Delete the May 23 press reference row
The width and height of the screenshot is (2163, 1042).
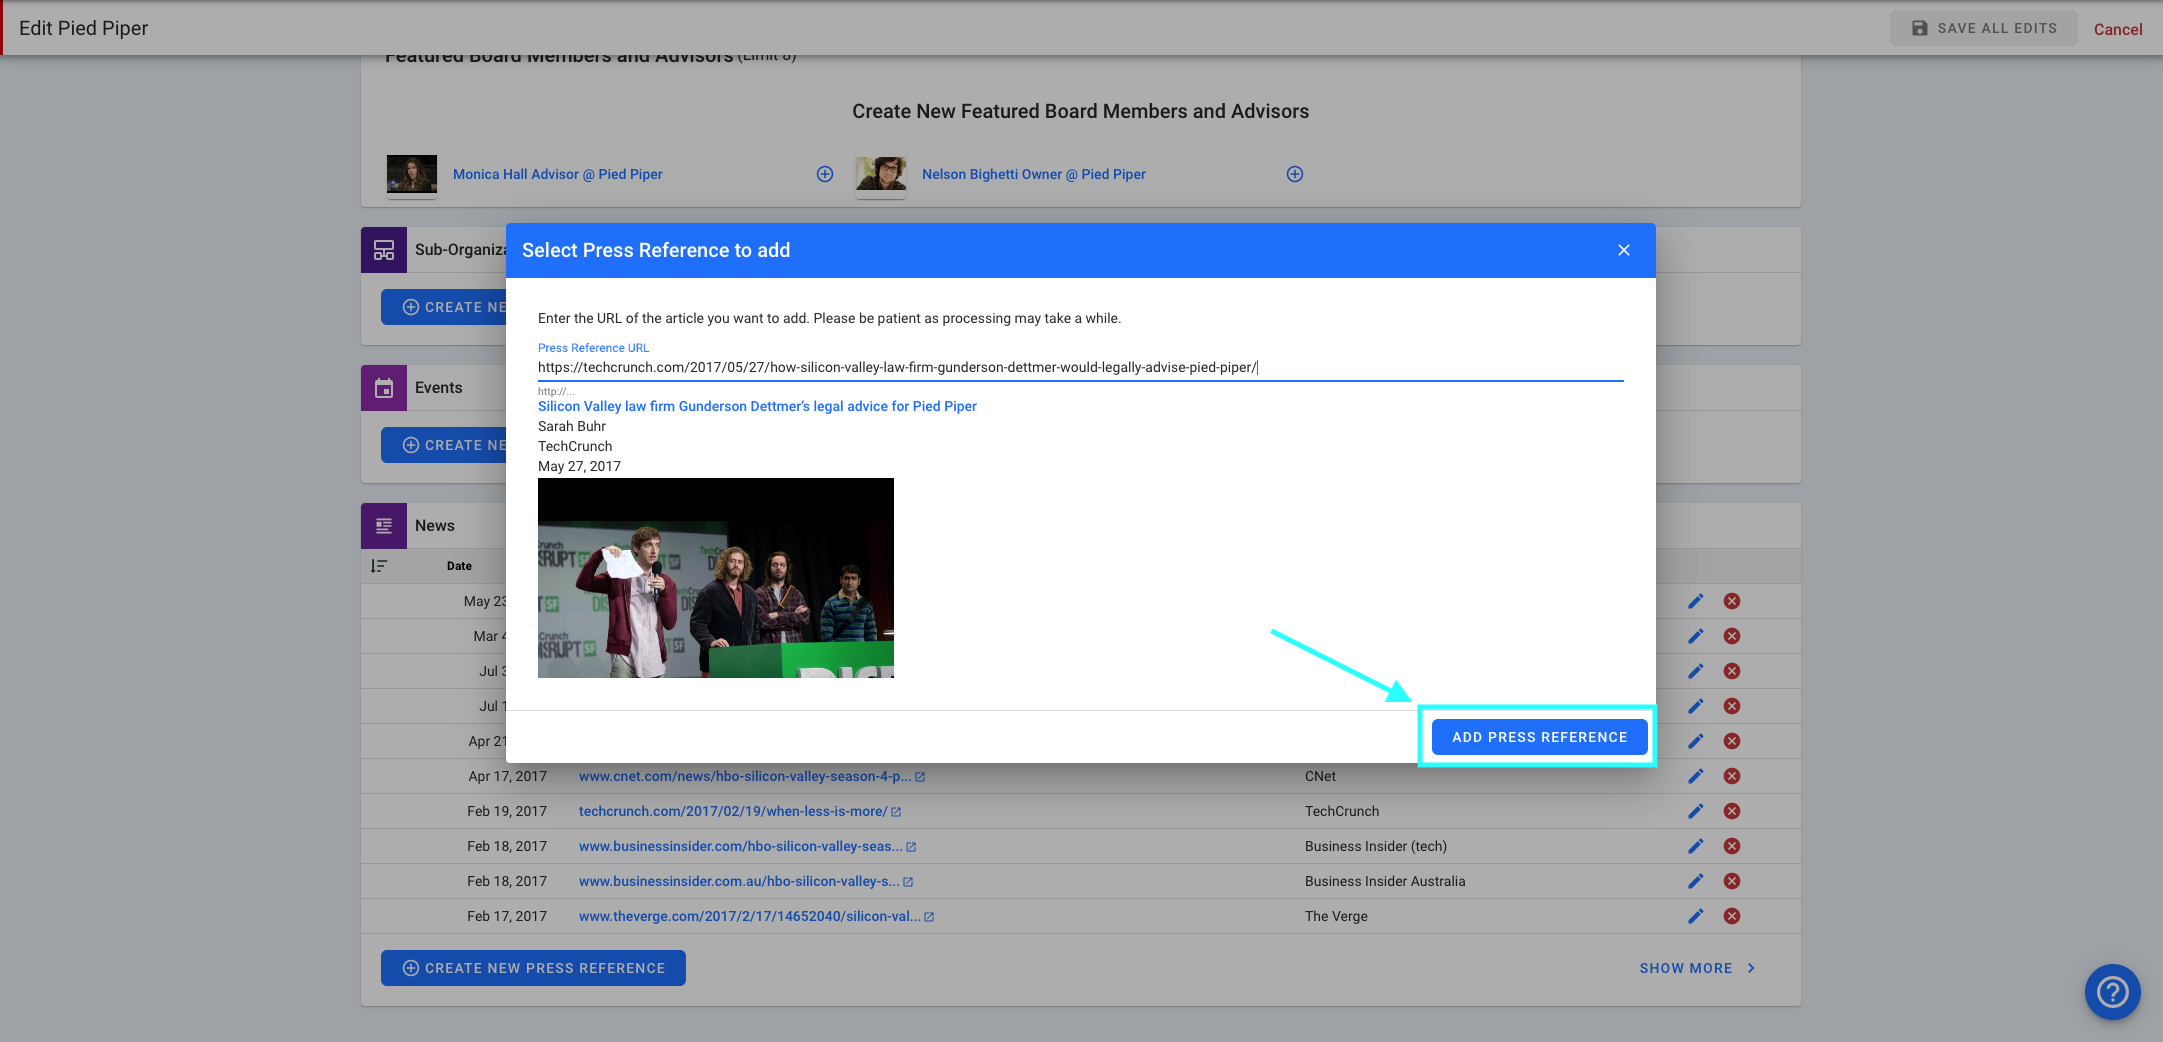[1732, 601]
